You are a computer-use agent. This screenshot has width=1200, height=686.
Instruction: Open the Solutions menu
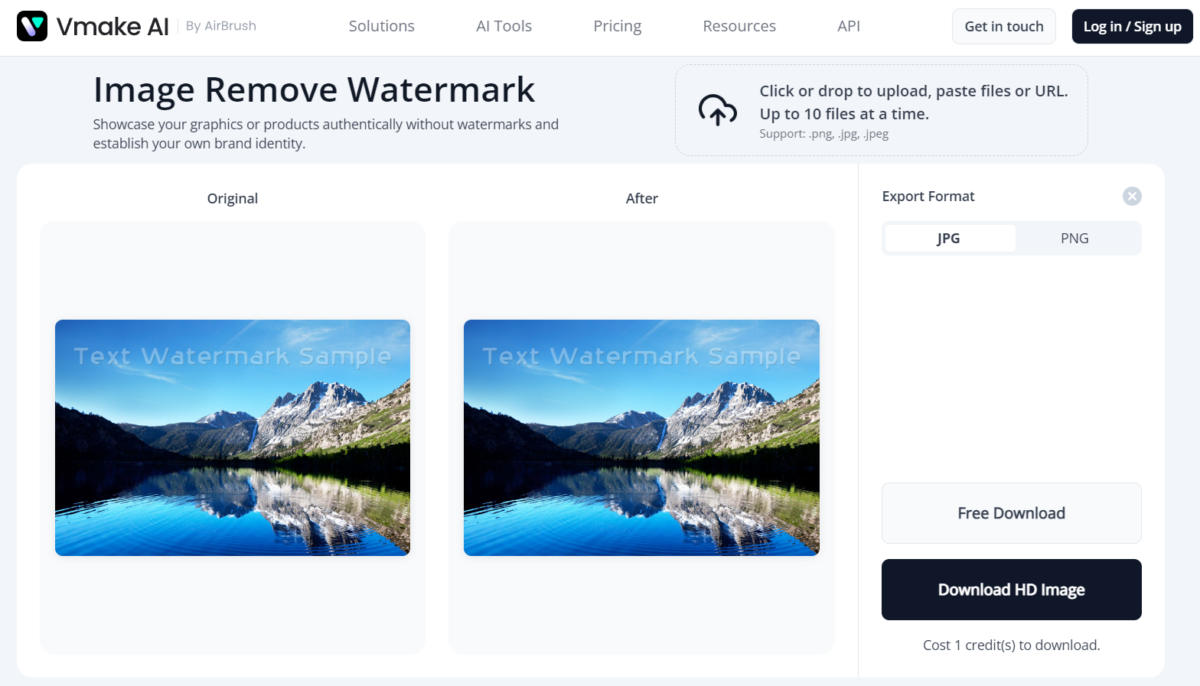tap(381, 26)
